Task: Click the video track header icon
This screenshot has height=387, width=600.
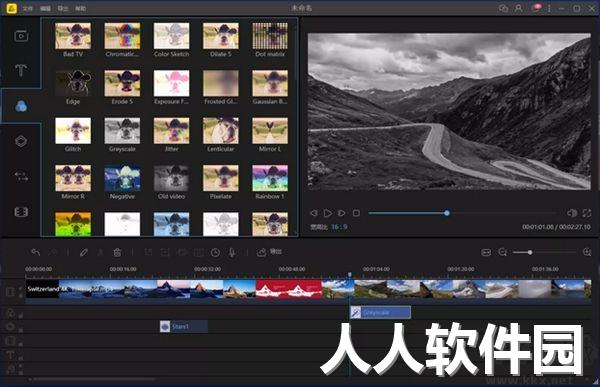Action: (10, 292)
